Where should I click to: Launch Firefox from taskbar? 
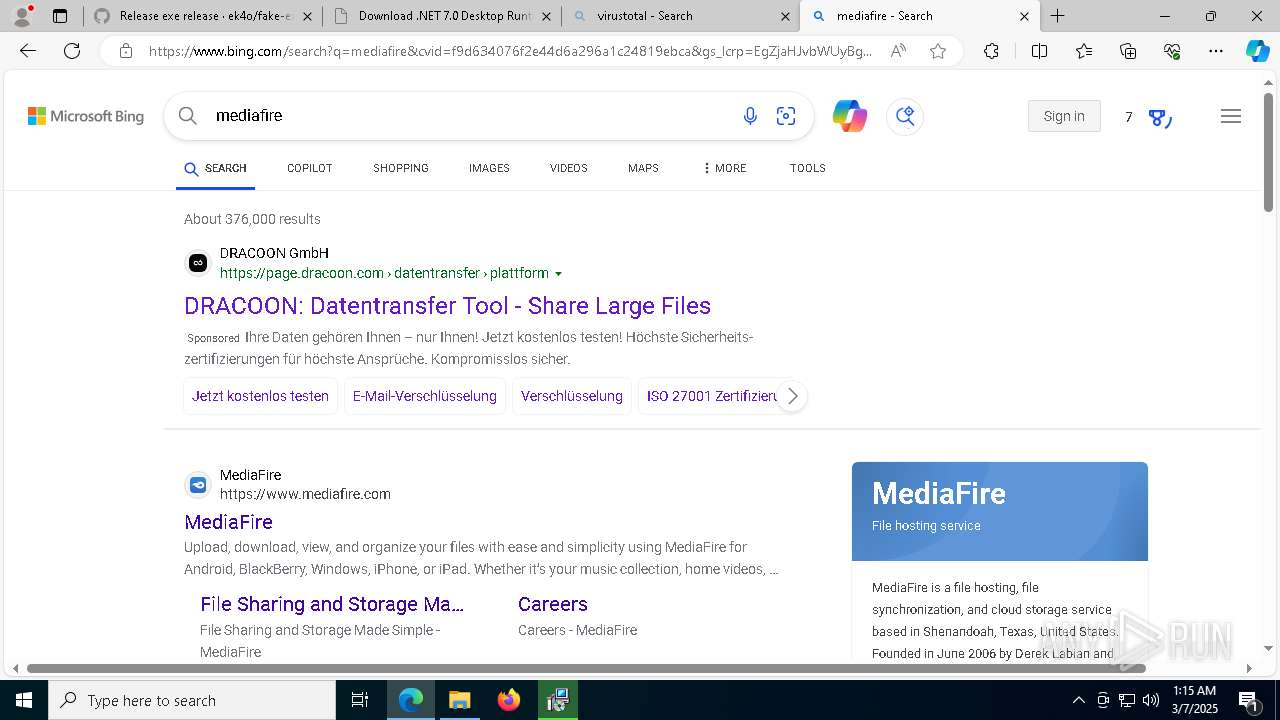(x=509, y=700)
